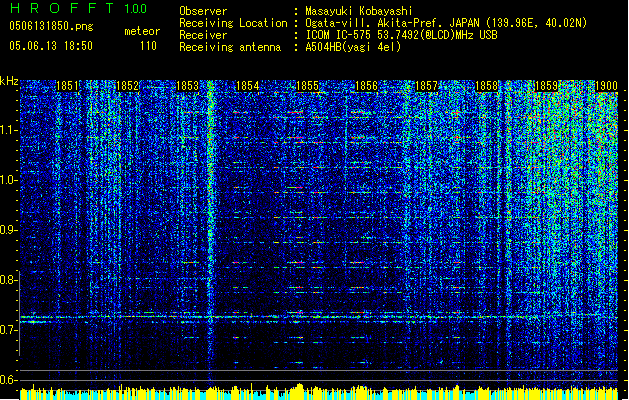Screen dimensions: 629x400
Task: Click the 1.0 kHz axis label
Action: pyautogui.click(x=8, y=180)
